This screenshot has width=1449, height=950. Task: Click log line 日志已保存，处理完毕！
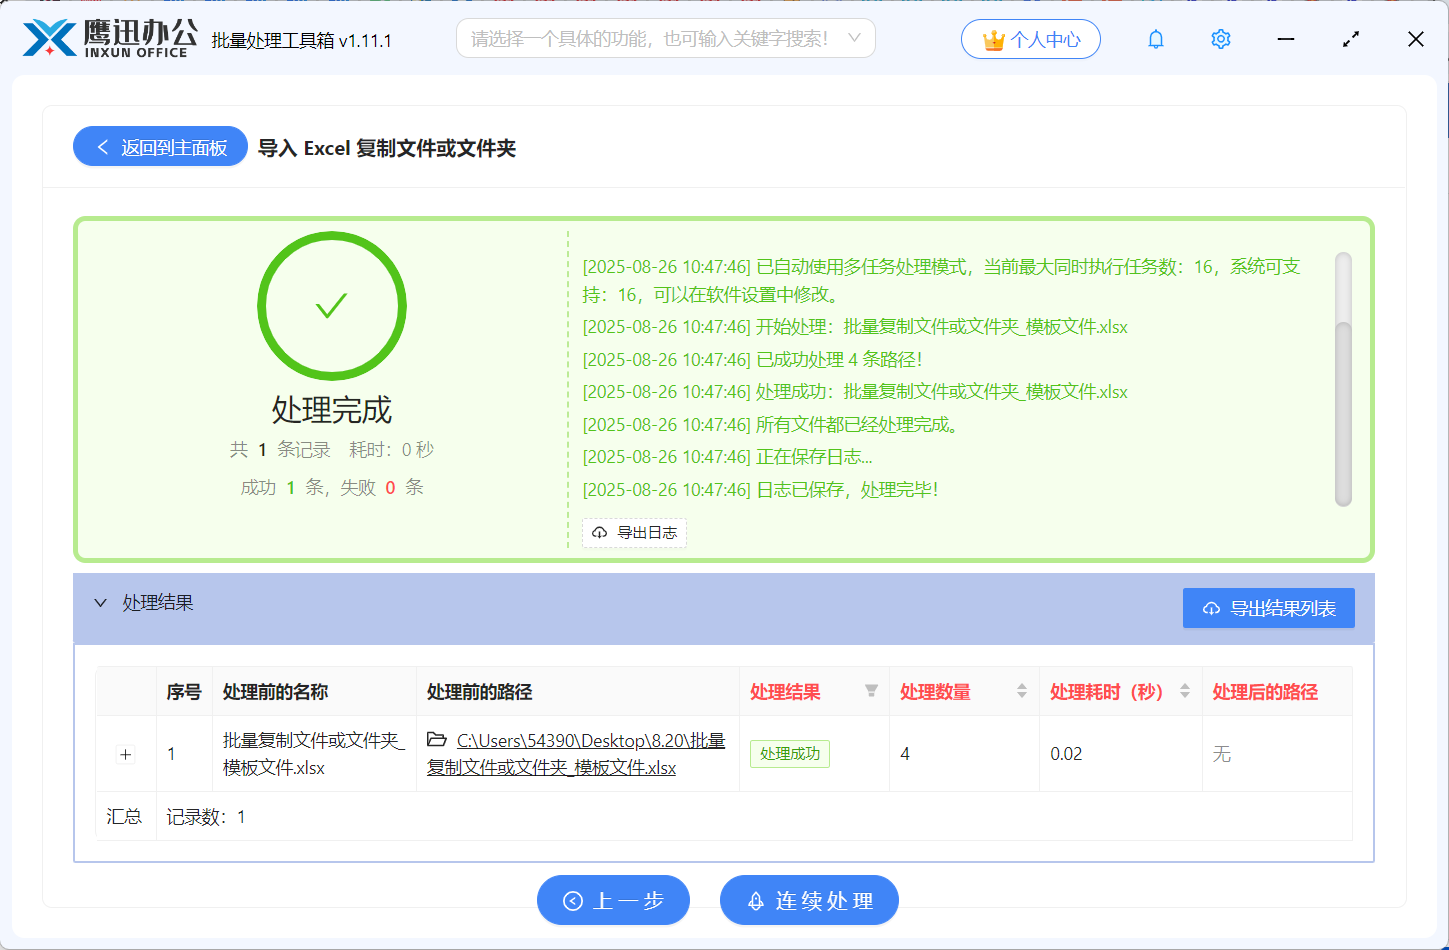click(x=760, y=489)
